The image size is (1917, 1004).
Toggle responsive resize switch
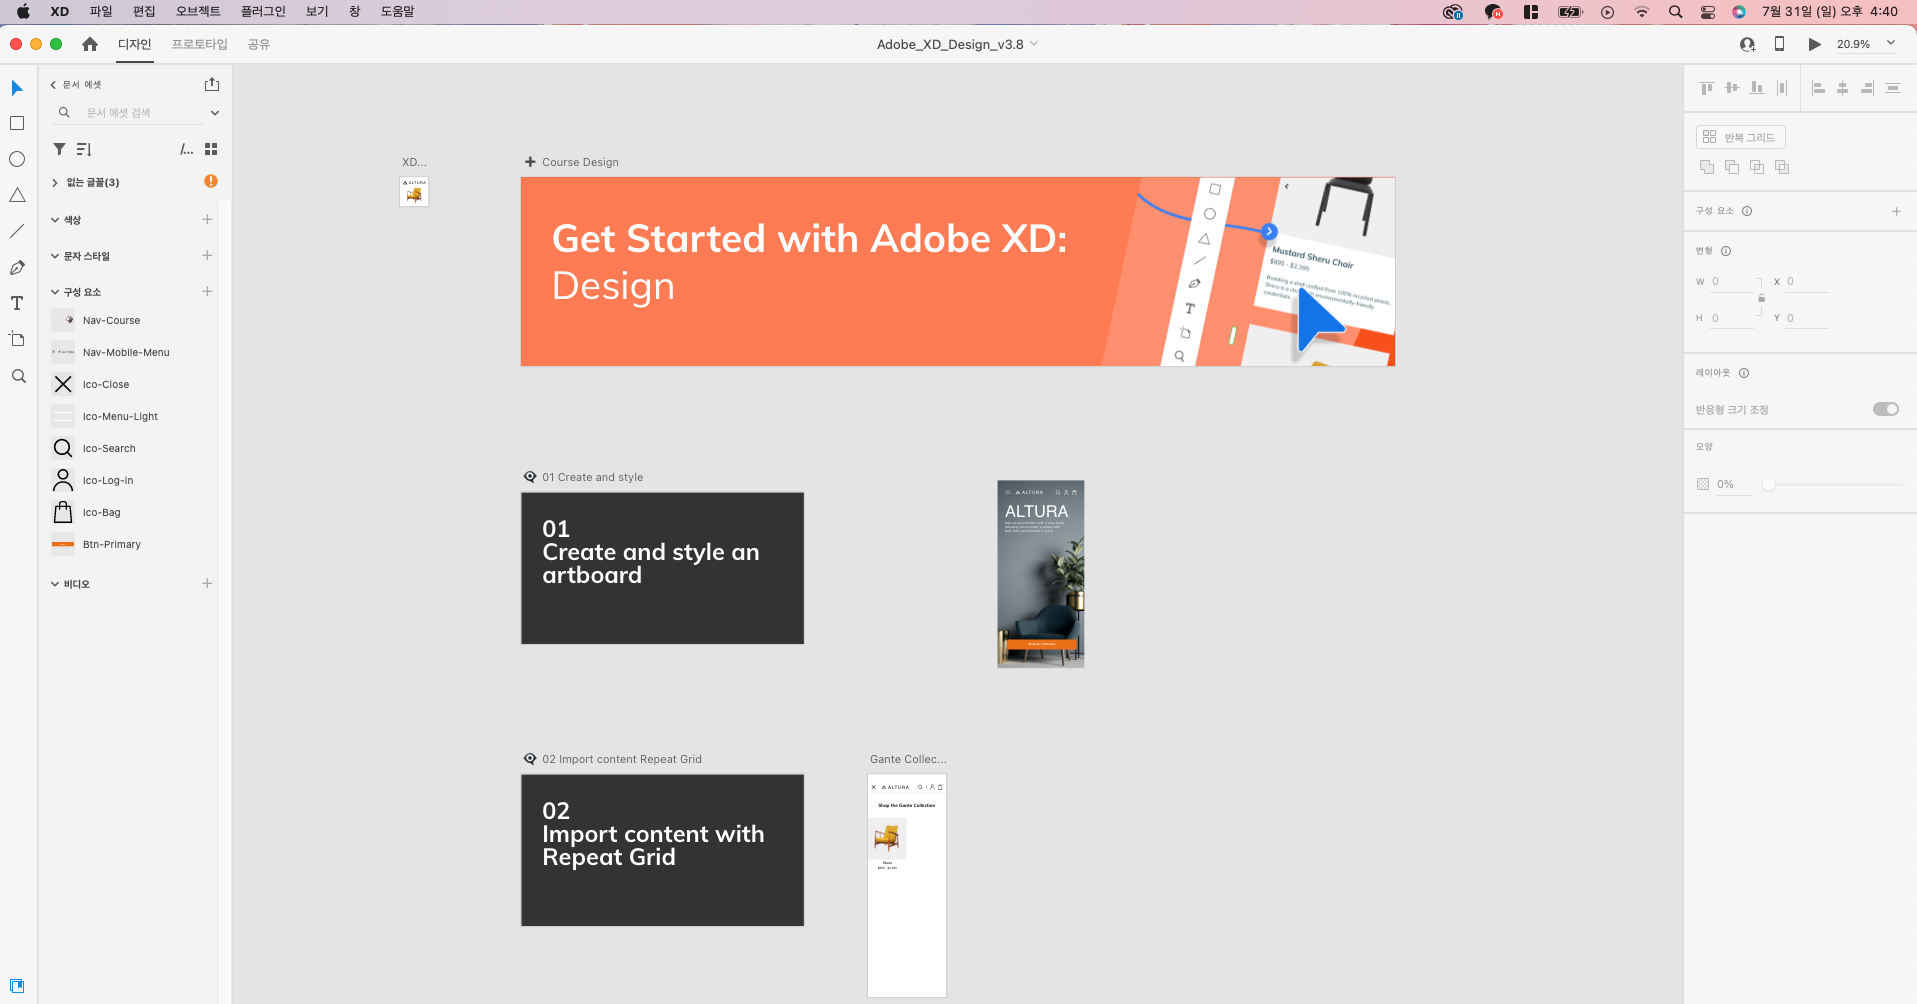coord(1886,409)
